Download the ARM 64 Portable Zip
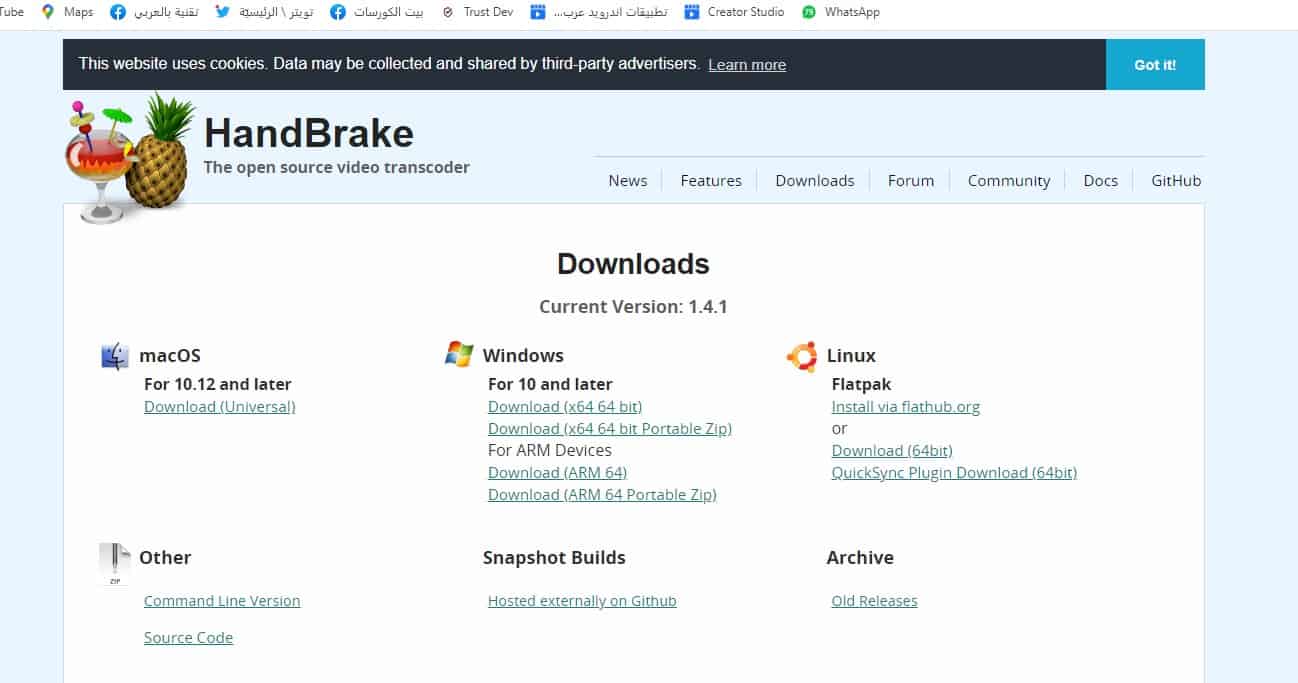 point(601,495)
